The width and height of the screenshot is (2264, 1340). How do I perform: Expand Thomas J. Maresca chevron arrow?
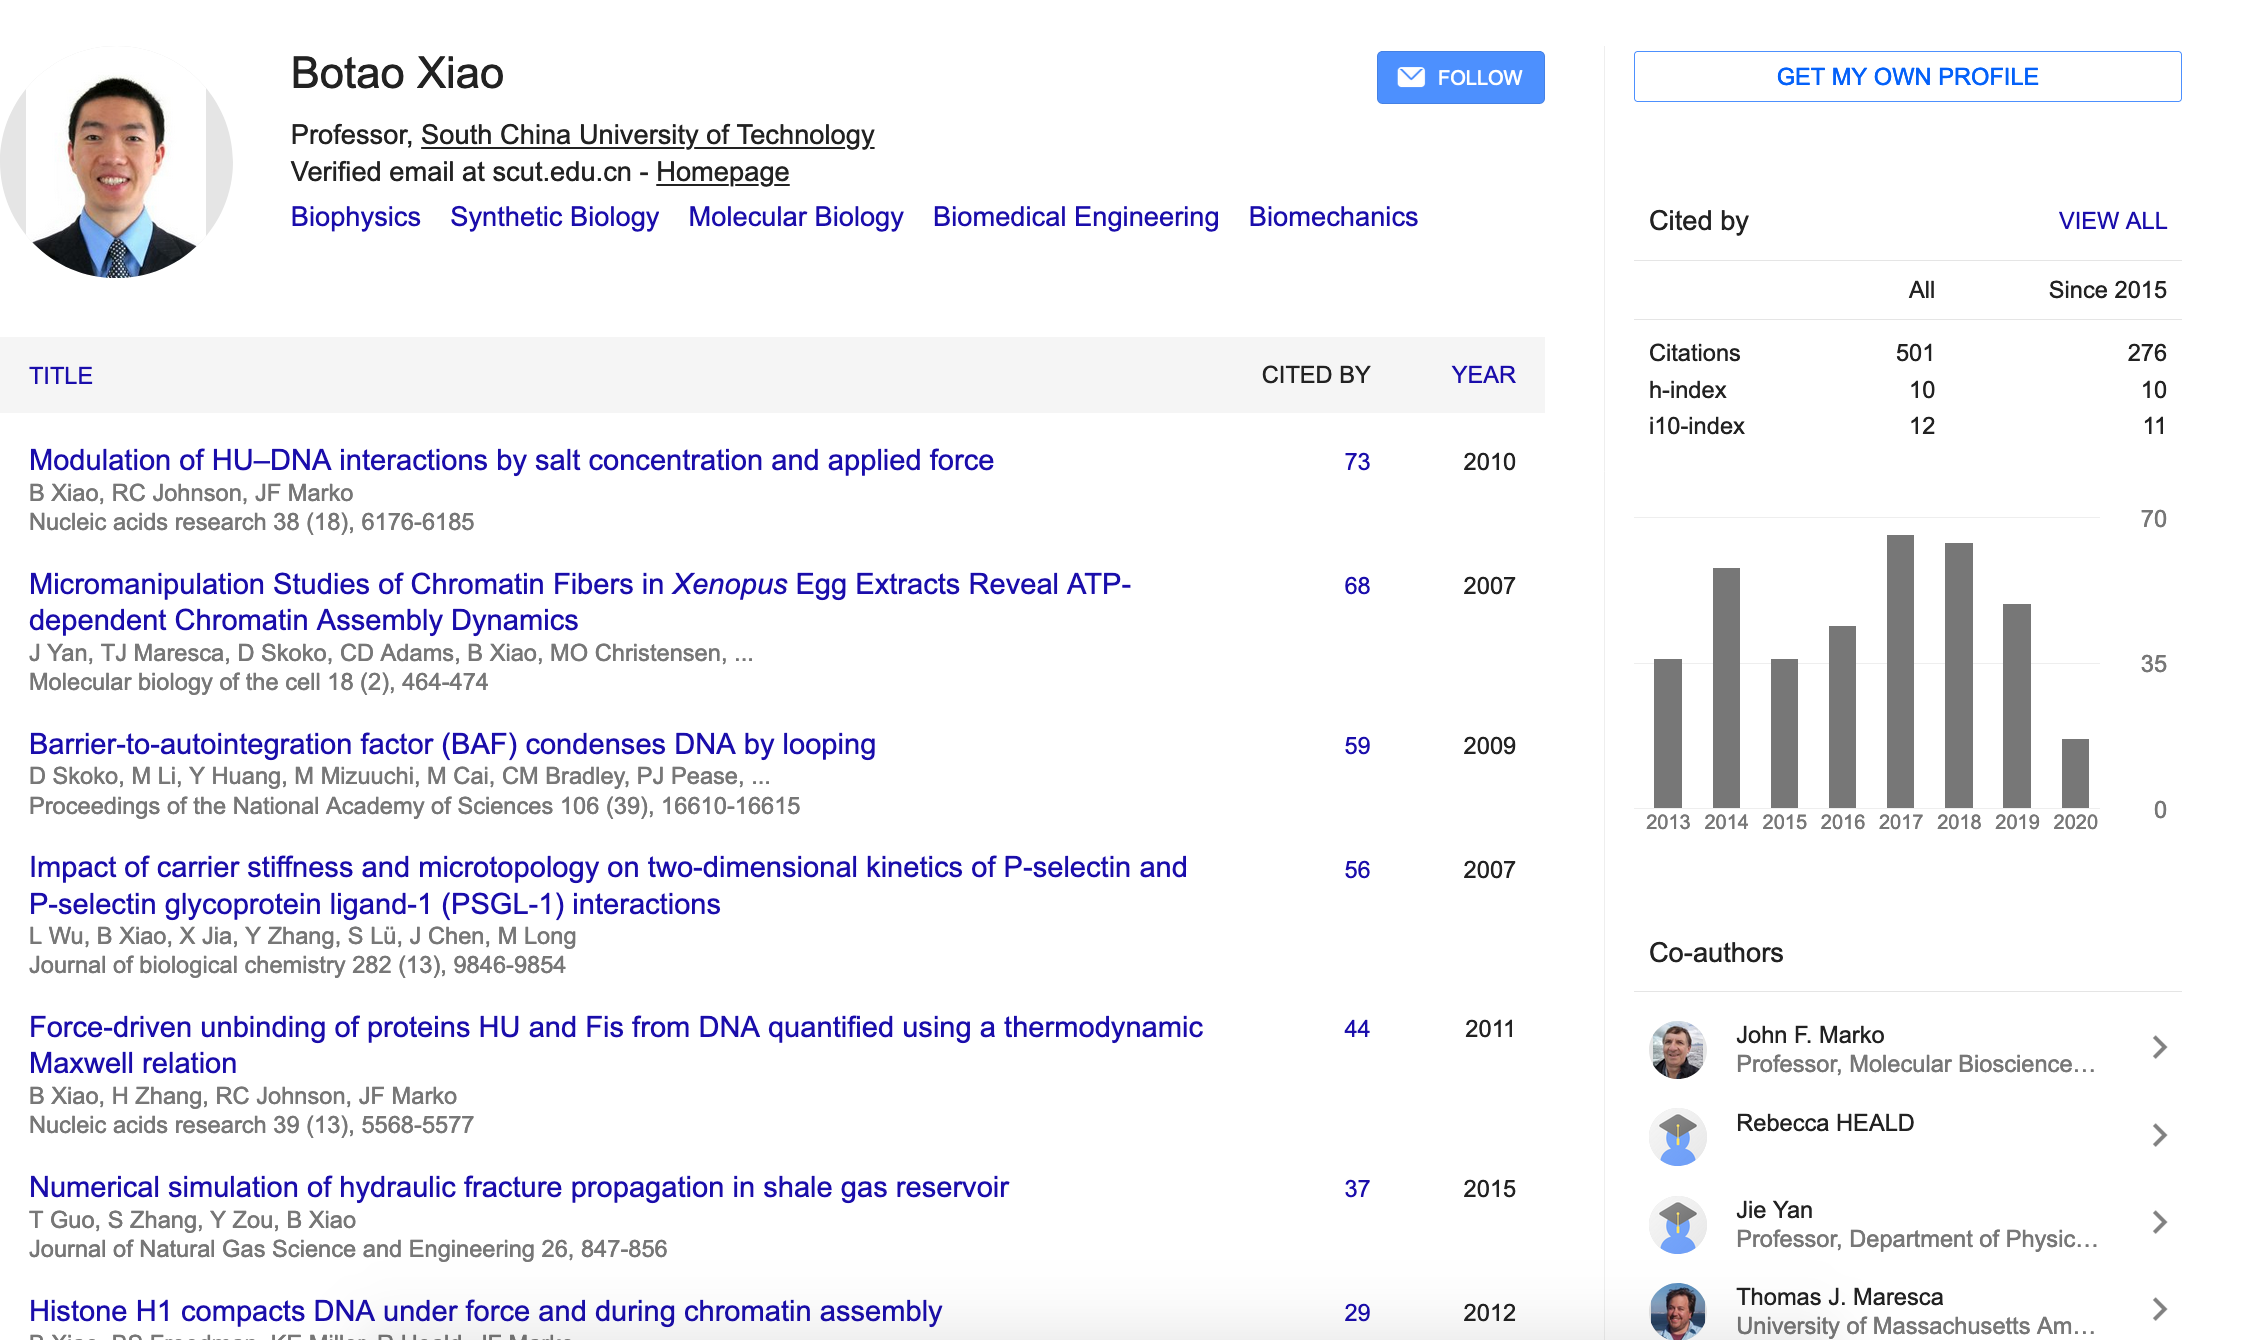[x=2159, y=1309]
